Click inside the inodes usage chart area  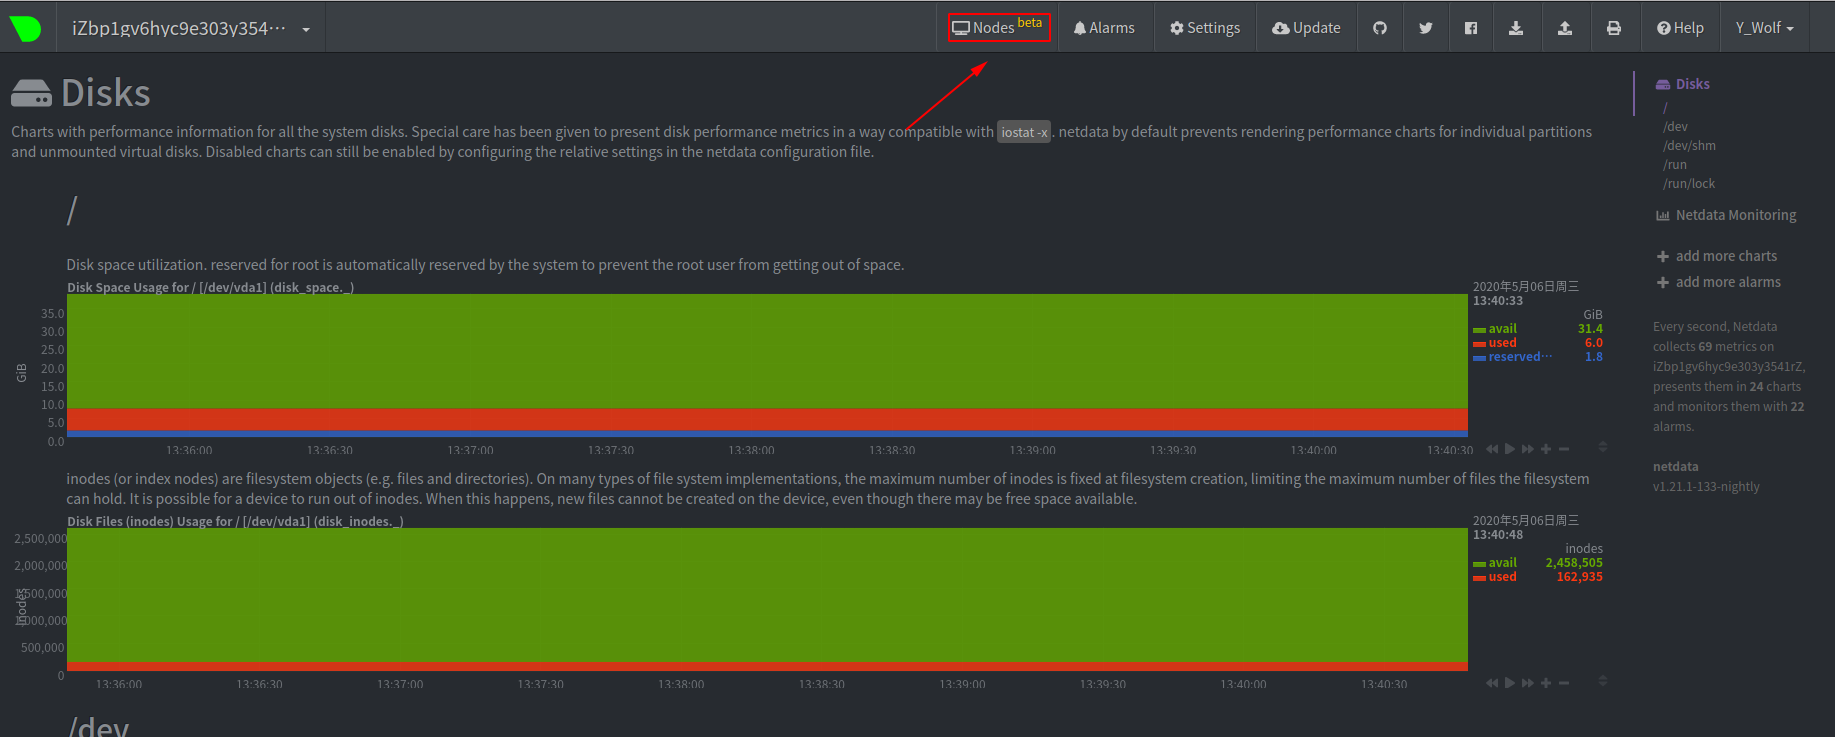[767, 599]
